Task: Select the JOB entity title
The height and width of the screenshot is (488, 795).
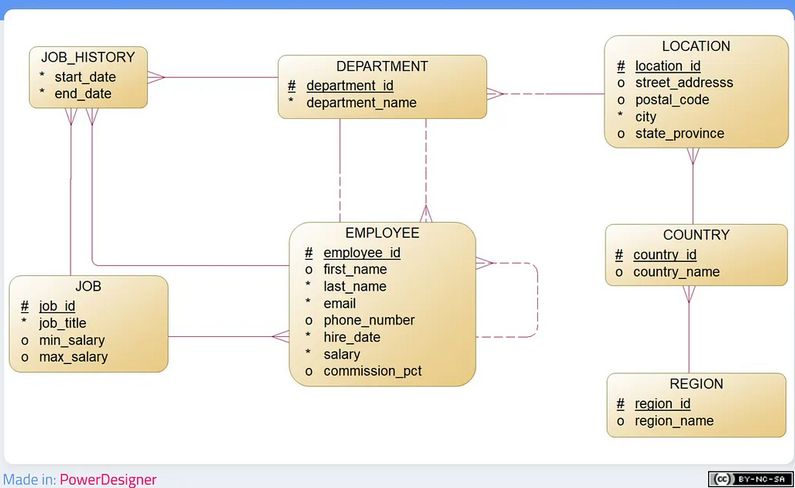Action: 87,286
